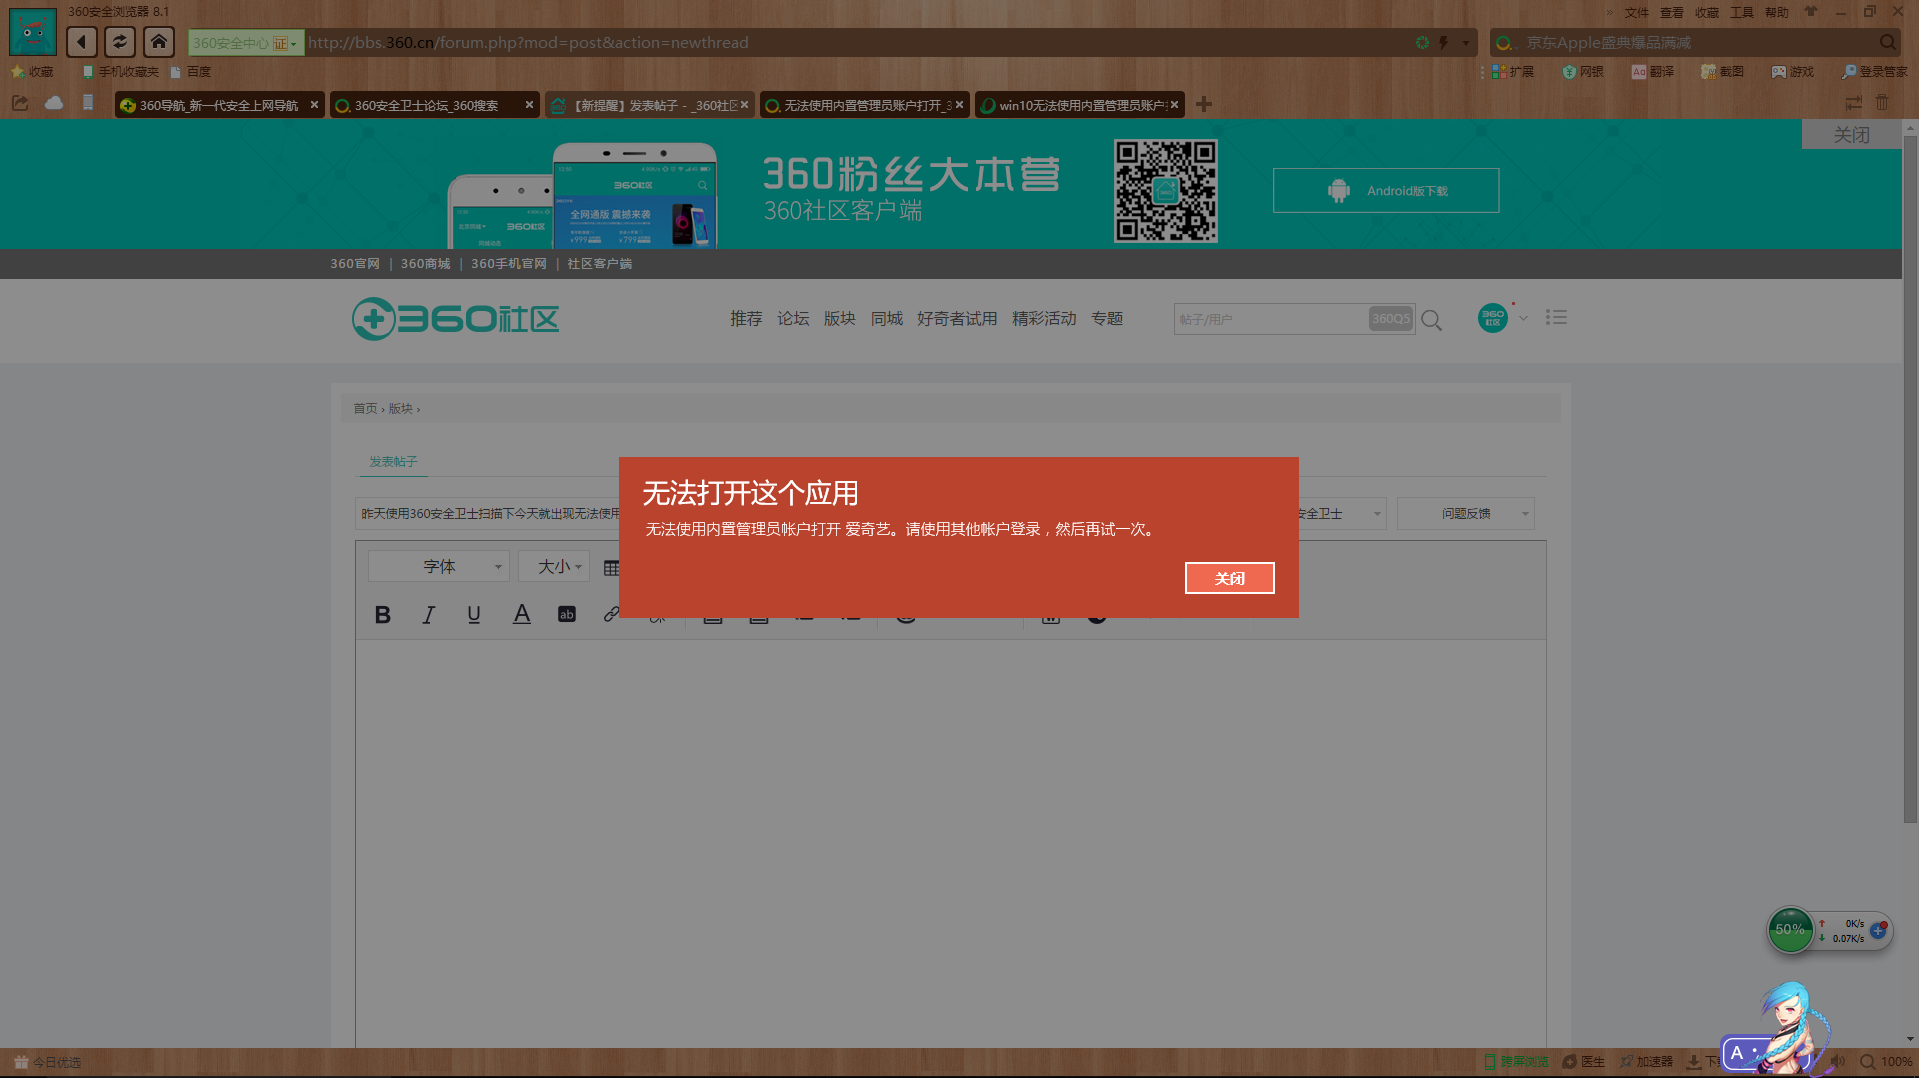Click the 360社区 logo

(455, 319)
